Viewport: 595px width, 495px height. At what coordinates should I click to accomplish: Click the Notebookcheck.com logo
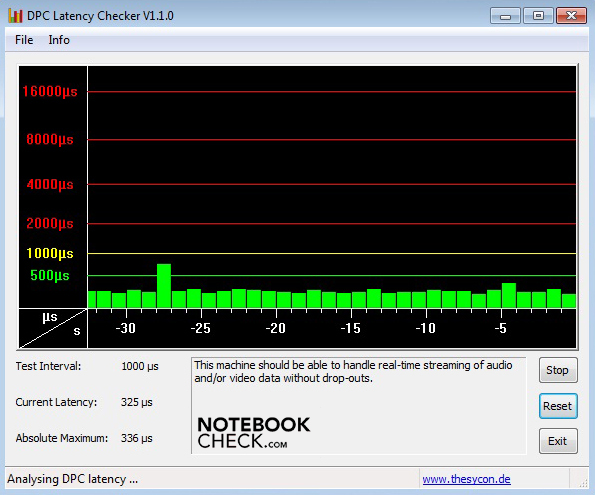(x=253, y=433)
